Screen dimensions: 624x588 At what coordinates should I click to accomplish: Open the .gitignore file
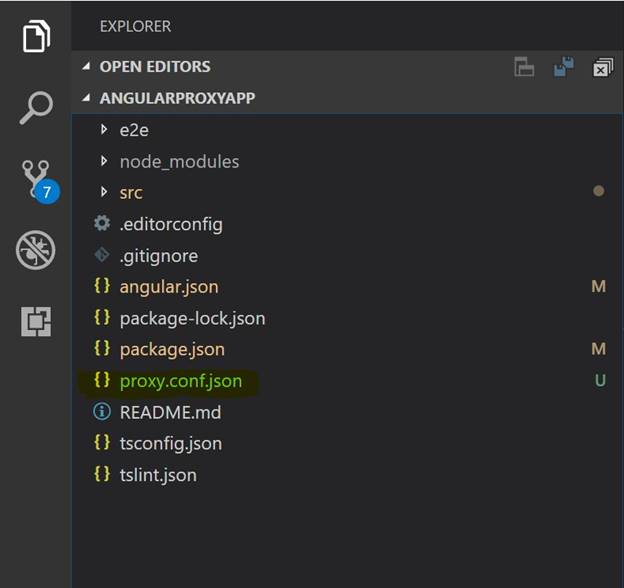click(159, 256)
